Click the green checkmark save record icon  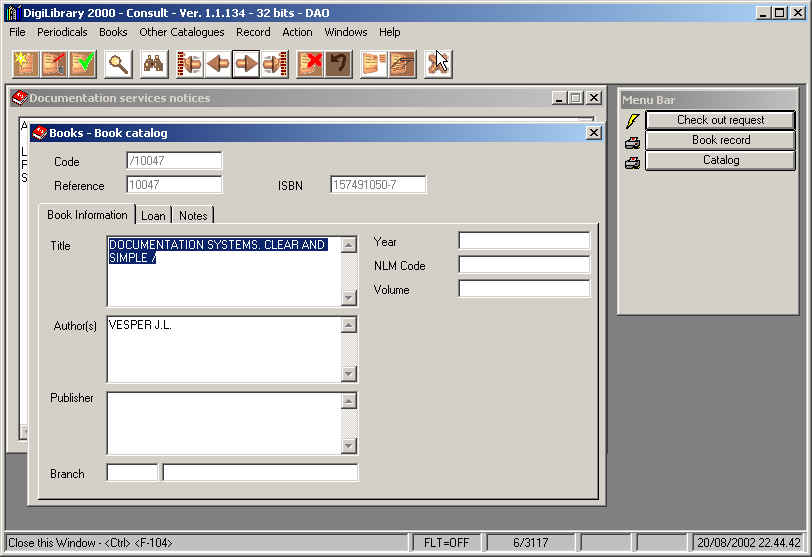click(82, 64)
